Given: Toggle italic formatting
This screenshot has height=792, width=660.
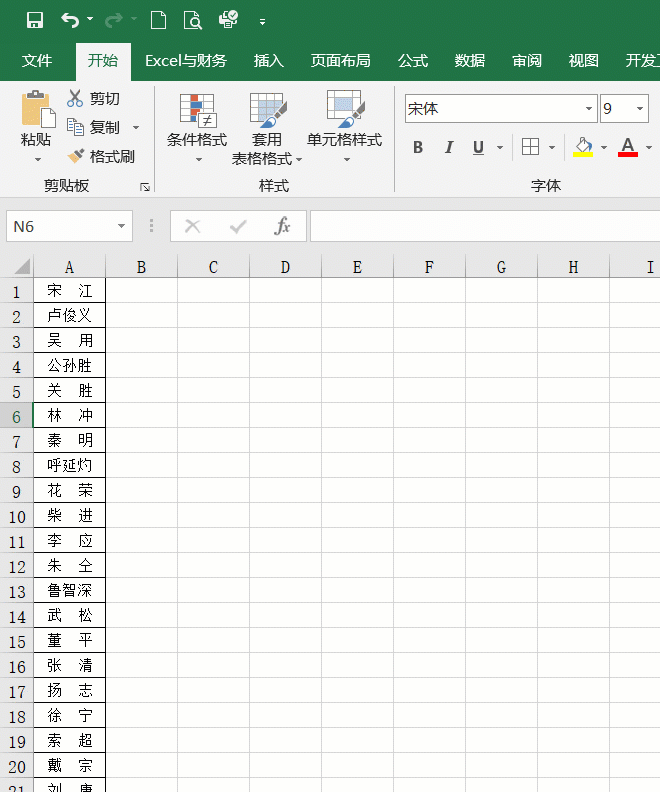Looking at the screenshot, I should (x=448, y=147).
